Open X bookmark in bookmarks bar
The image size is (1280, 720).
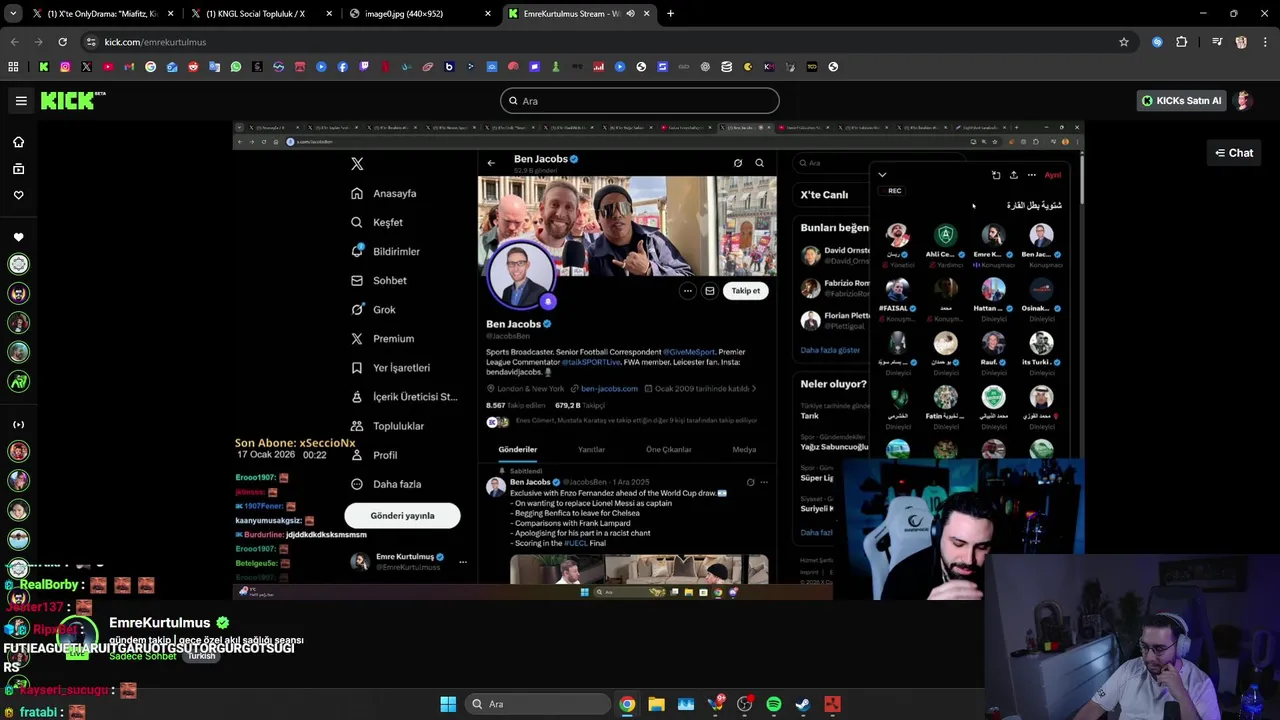(x=86, y=67)
